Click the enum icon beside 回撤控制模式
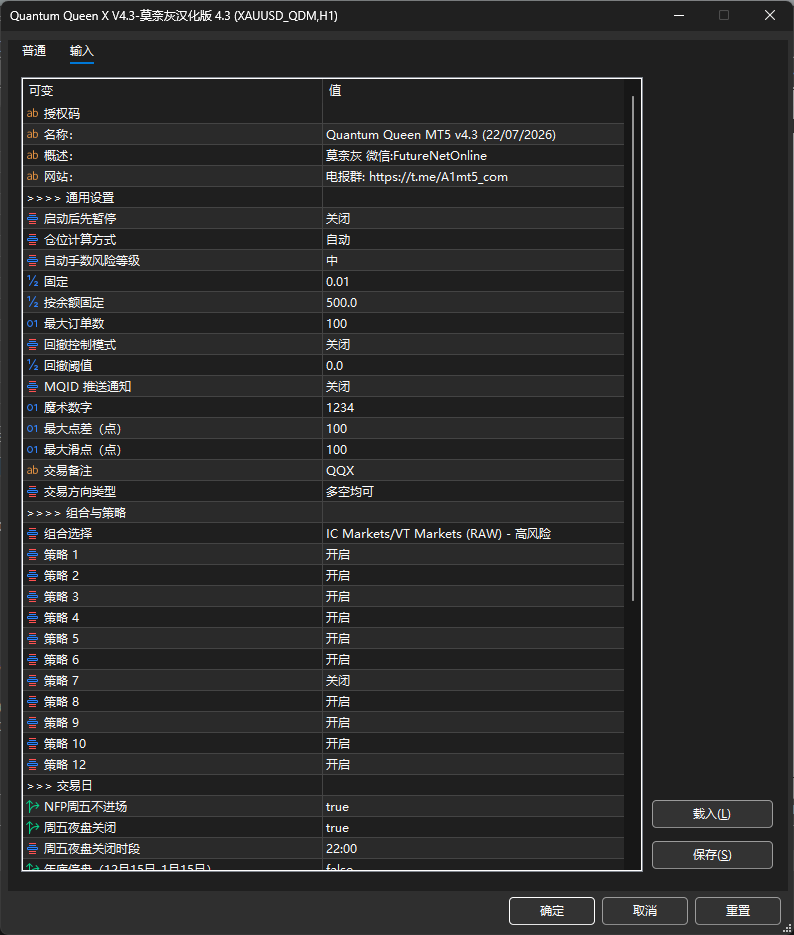The height and width of the screenshot is (935, 794). point(33,345)
